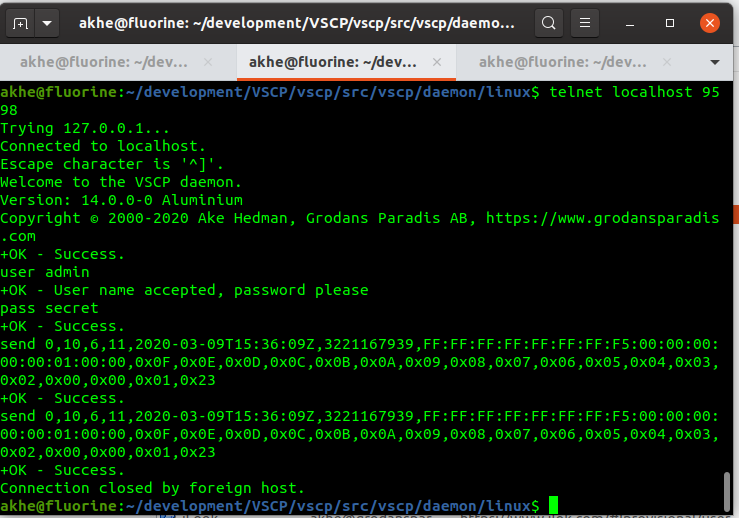
Task: Click the 'pass secret' command line
Action: click(x=49, y=308)
